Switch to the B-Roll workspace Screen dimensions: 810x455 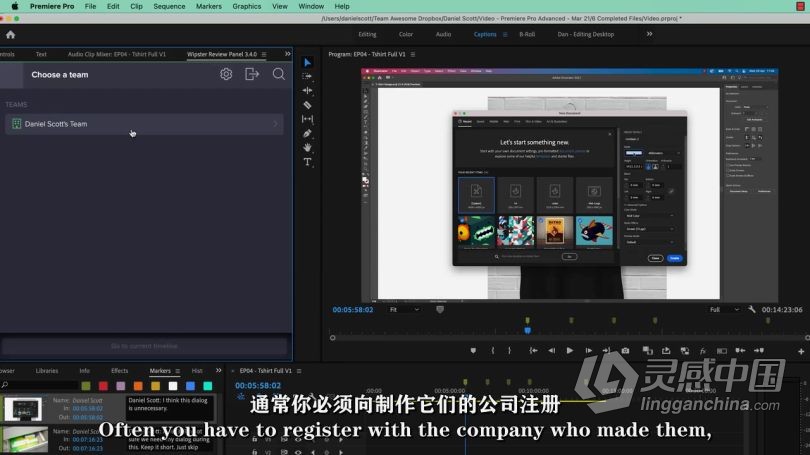pyautogui.click(x=527, y=34)
